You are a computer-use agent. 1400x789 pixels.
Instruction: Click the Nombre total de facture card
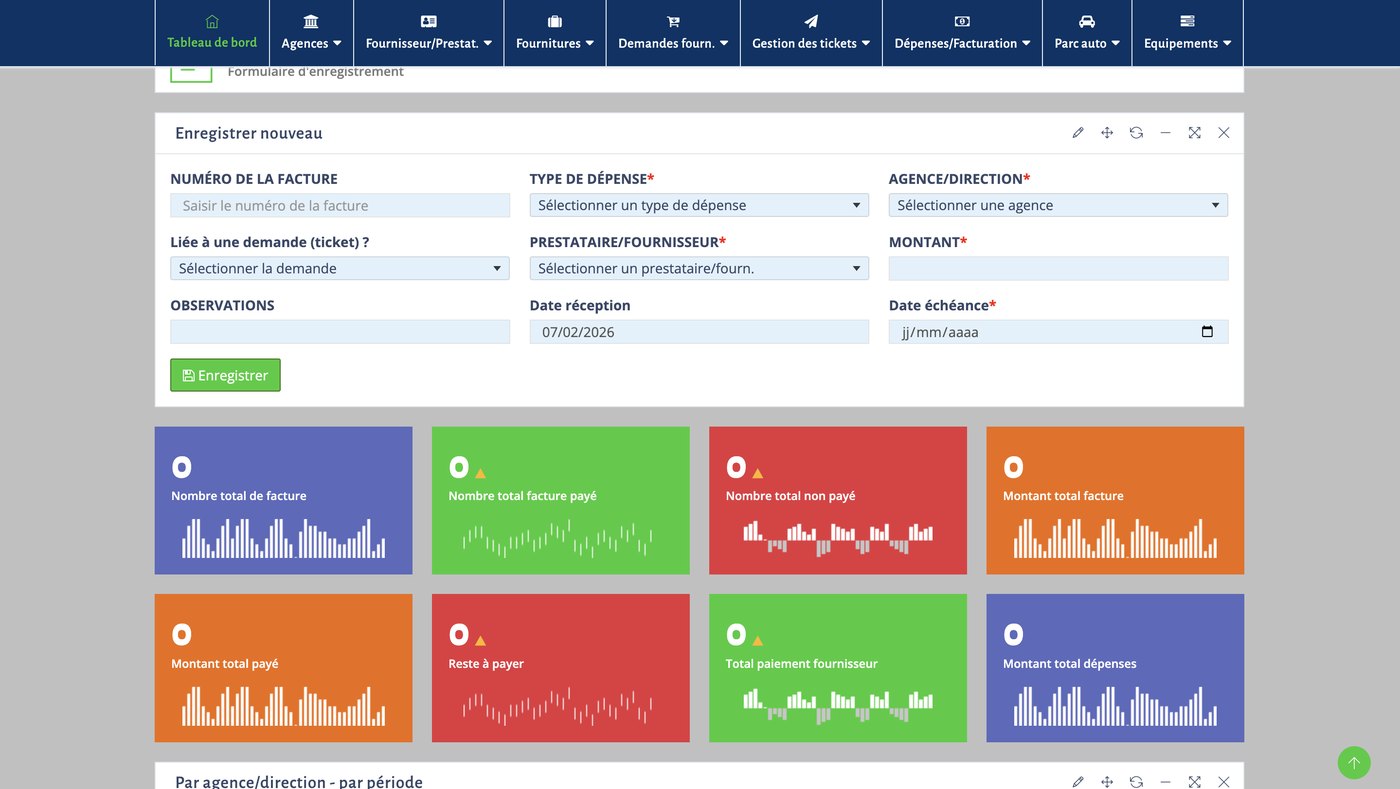point(283,501)
